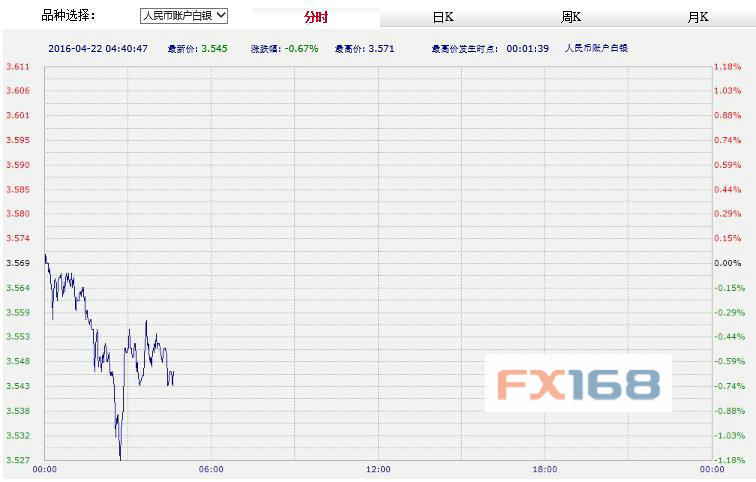Open the 人民币账户白银 product dropdown
The height and width of the screenshot is (482, 756).
coord(184,16)
